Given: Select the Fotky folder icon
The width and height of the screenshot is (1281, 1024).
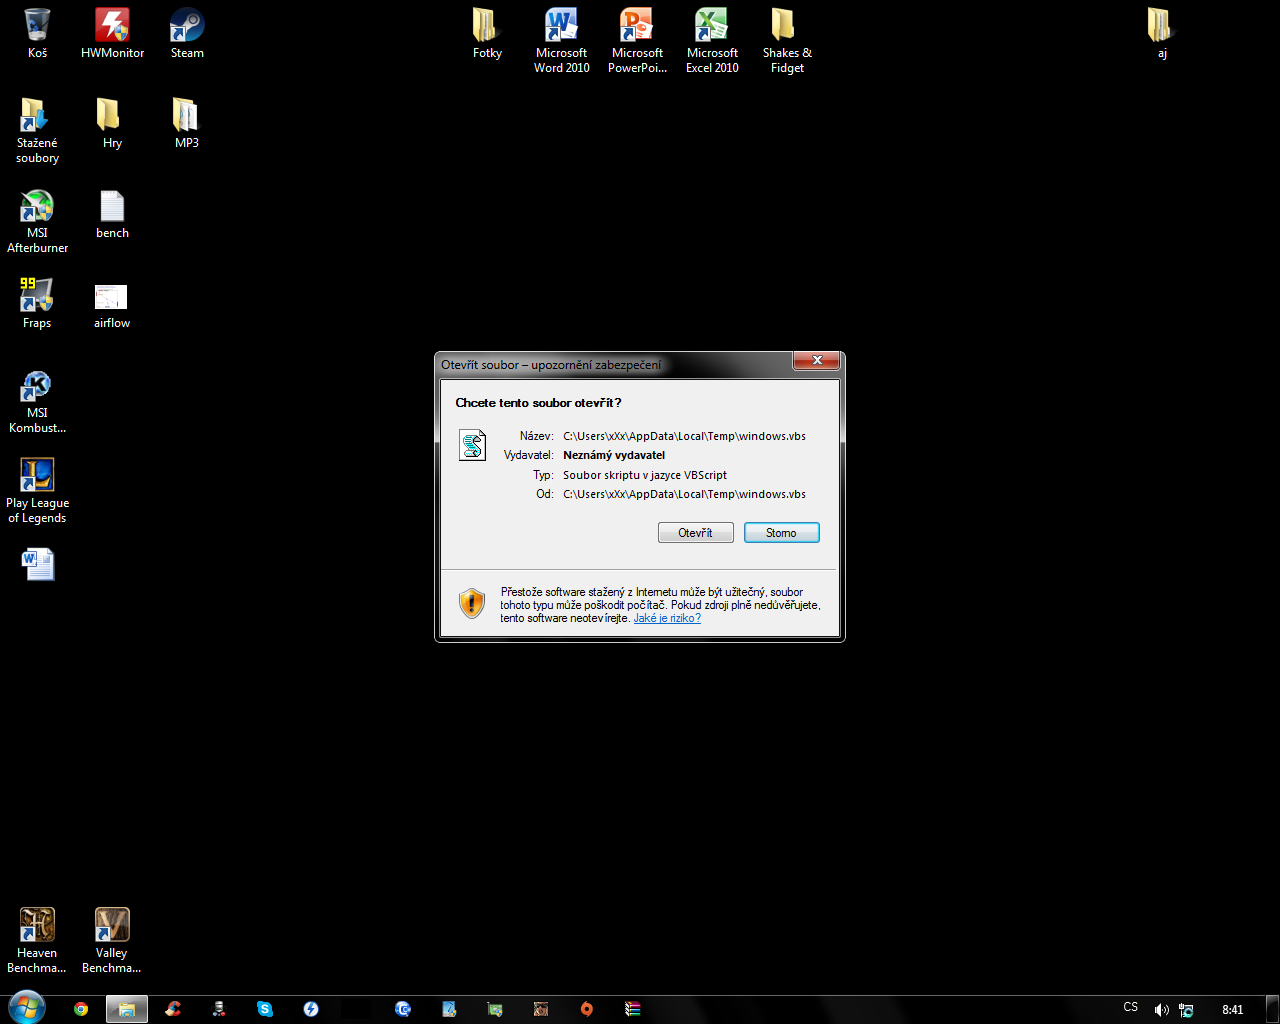Looking at the screenshot, I should [x=487, y=34].
